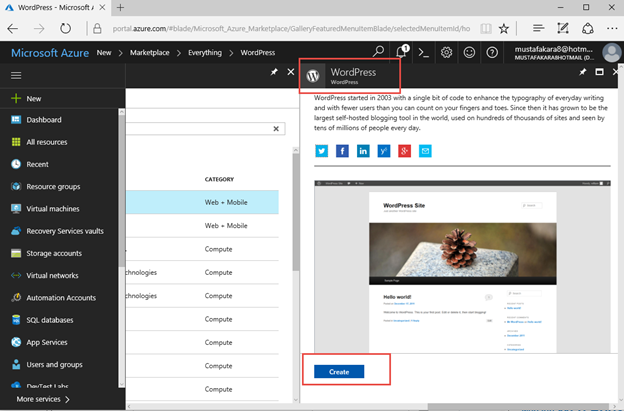Open portal settings gear

(x=446, y=52)
